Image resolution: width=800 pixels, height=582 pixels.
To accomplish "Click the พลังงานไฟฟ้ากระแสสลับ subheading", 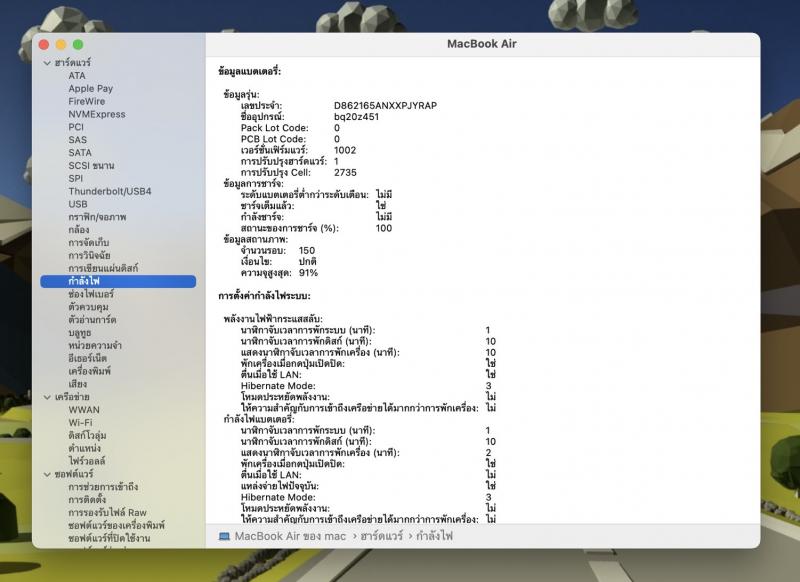I will tap(273, 319).
